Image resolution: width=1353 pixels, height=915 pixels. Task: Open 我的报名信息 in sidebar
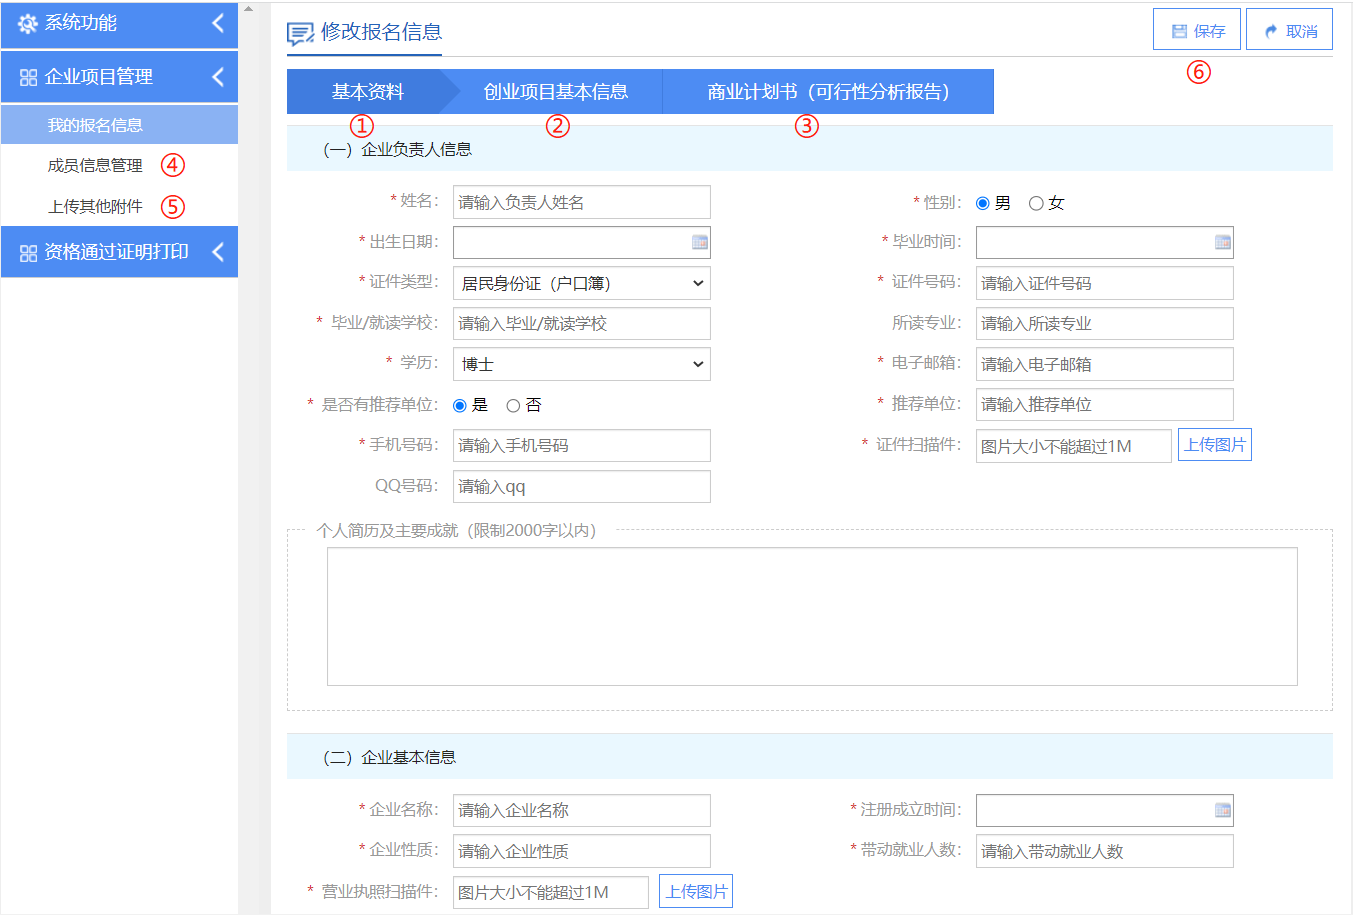coord(119,125)
